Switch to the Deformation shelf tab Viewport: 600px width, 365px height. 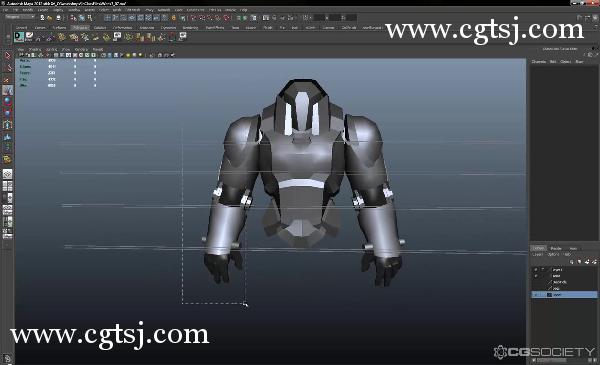pos(123,28)
